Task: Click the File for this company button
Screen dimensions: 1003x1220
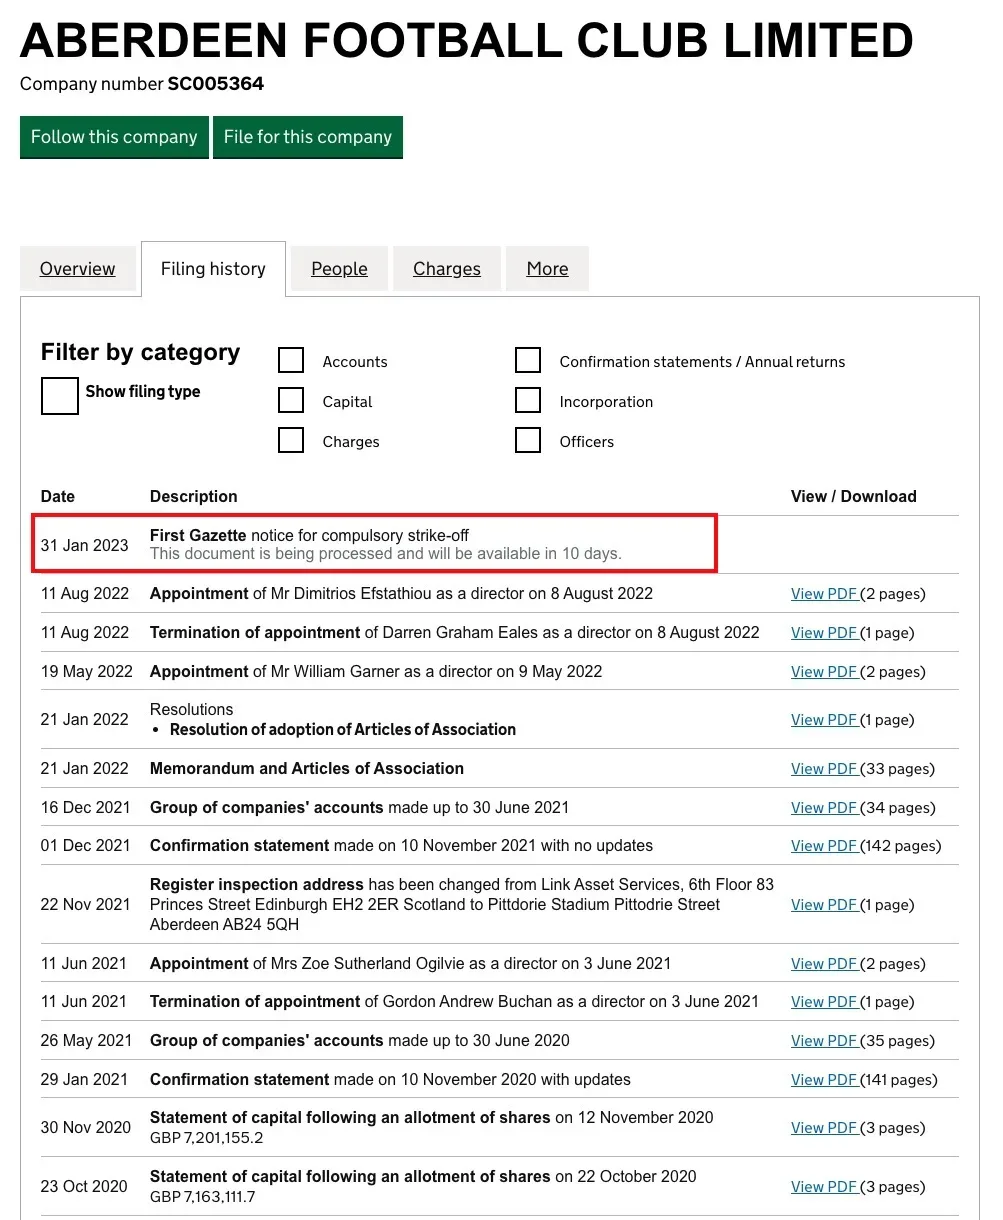Action: (x=308, y=137)
